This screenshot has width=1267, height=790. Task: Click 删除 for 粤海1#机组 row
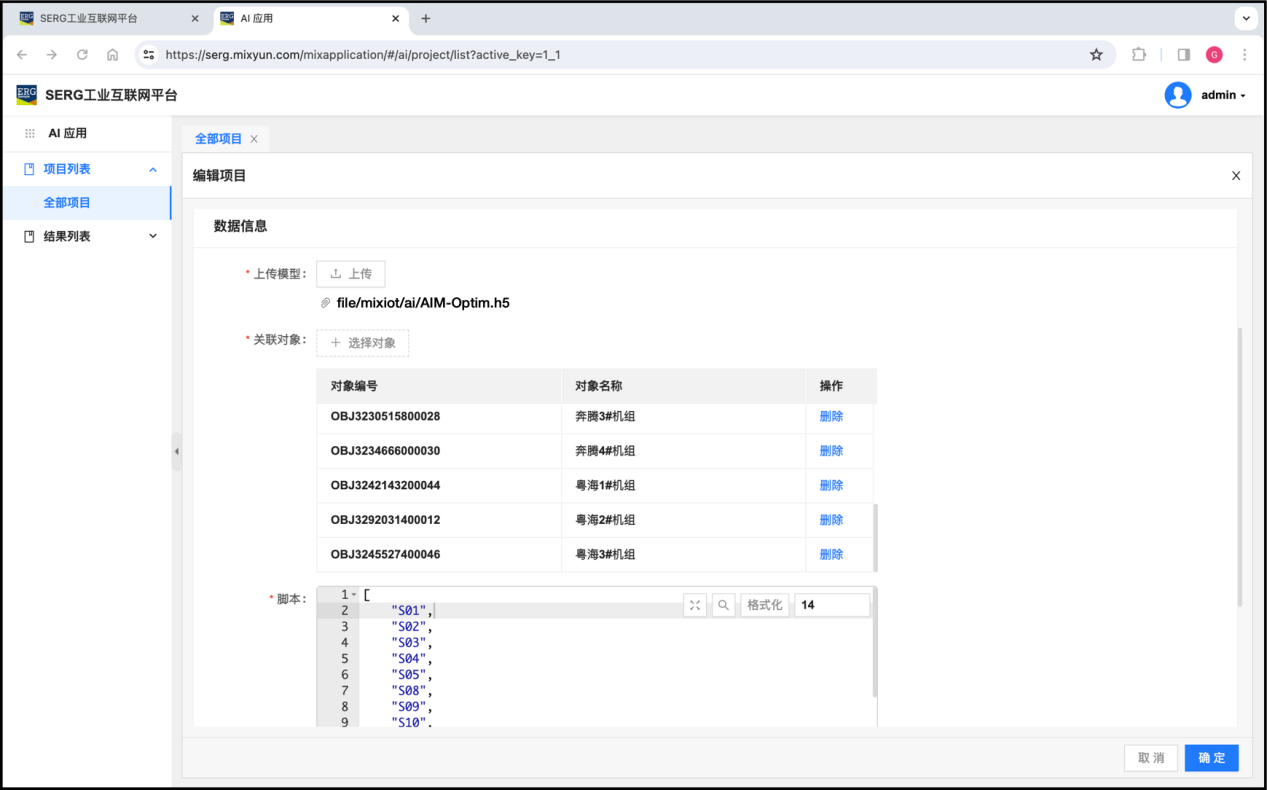(831, 485)
